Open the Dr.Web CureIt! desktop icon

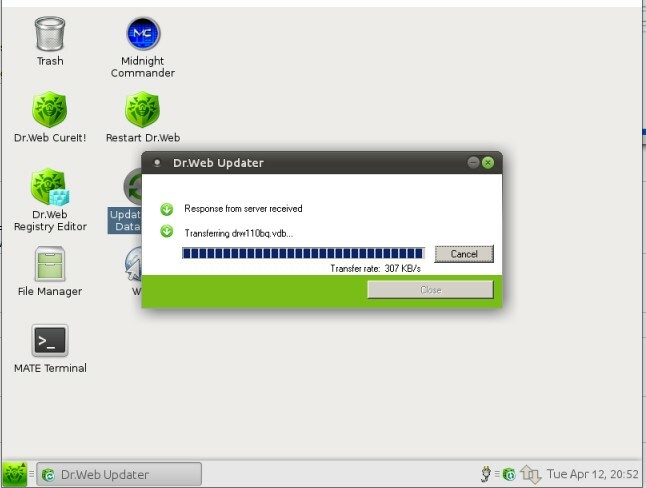pyautogui.click(x=49, y=110)
